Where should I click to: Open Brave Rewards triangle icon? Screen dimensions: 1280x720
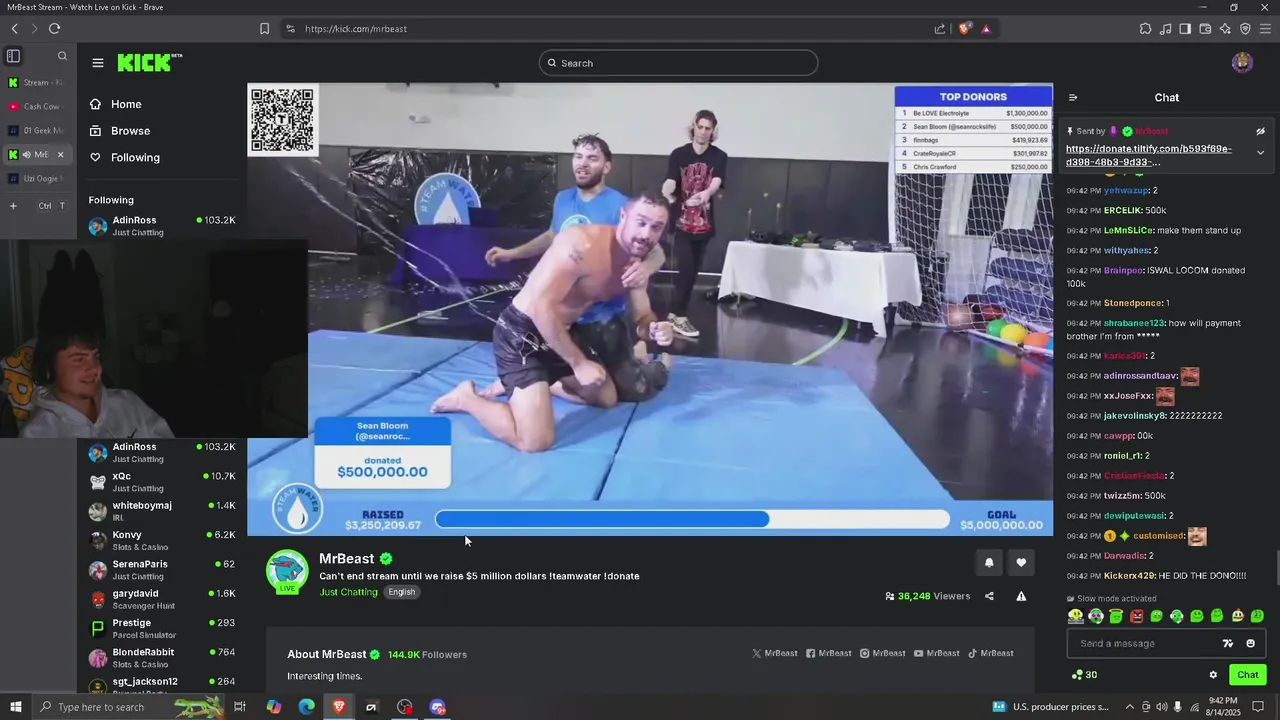pyautogui.click(x=986, y=29)
